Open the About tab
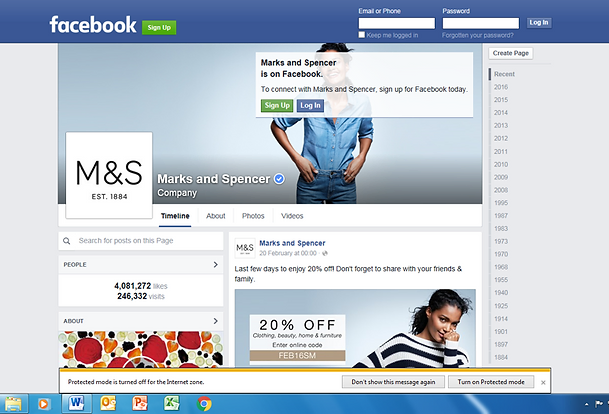Viewport: 609px width, 414px height. (x=216, y=216)
